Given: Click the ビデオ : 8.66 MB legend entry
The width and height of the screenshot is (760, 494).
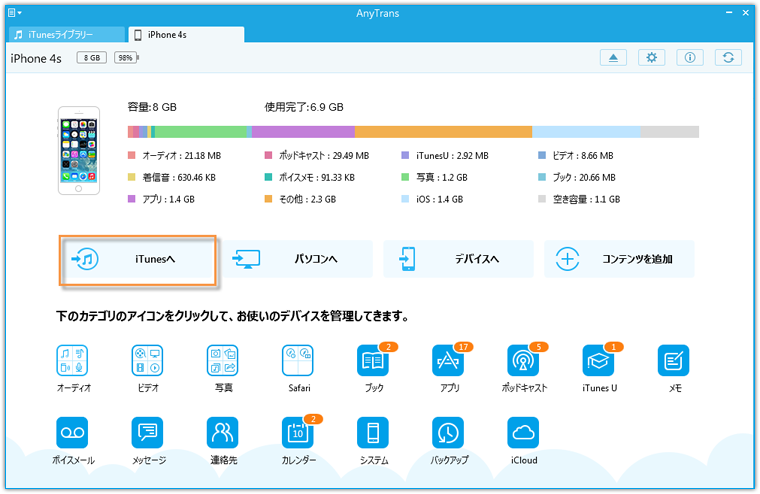Looking at the screenshot, I should [x=576, y=156].
